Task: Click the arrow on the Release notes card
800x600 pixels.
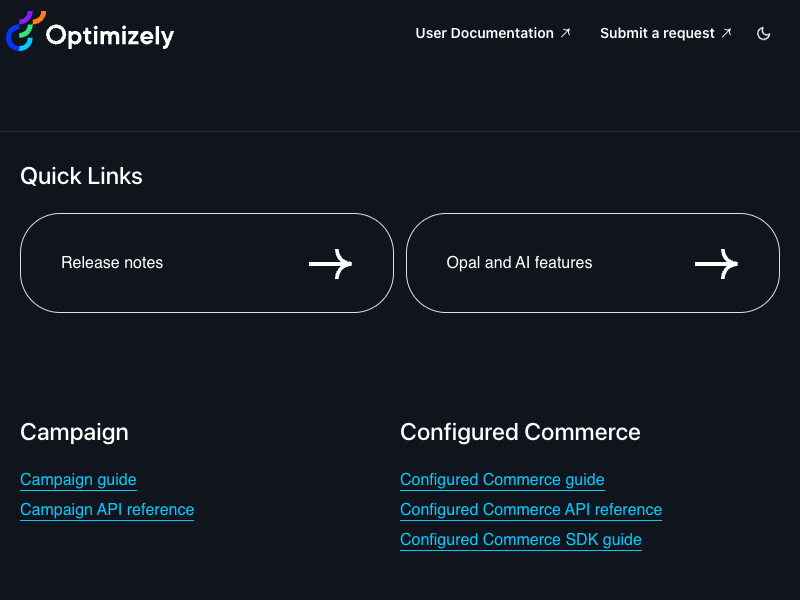Action: [331, 264]
